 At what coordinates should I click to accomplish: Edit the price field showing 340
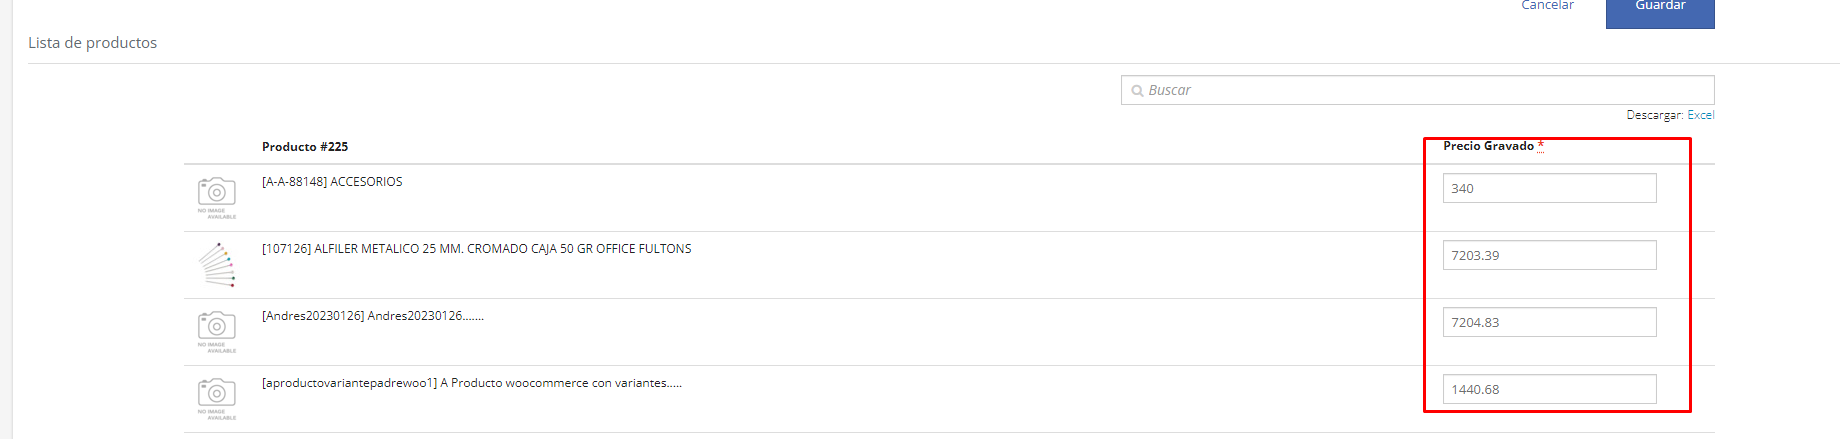pyautogui.click(x=1549, y=188)
